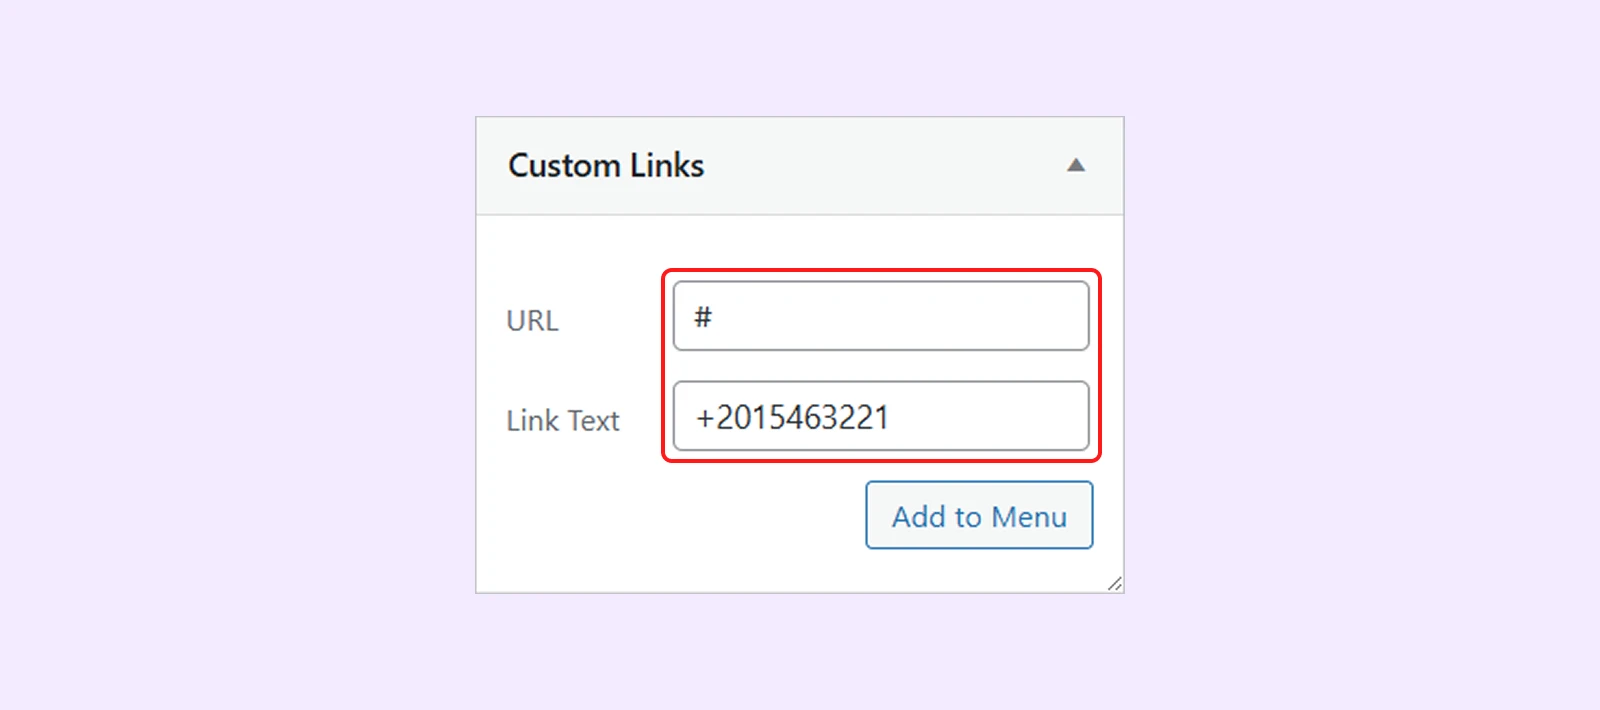Click the word Links in the panel title
1600x710 pixels.
[667, 166]
